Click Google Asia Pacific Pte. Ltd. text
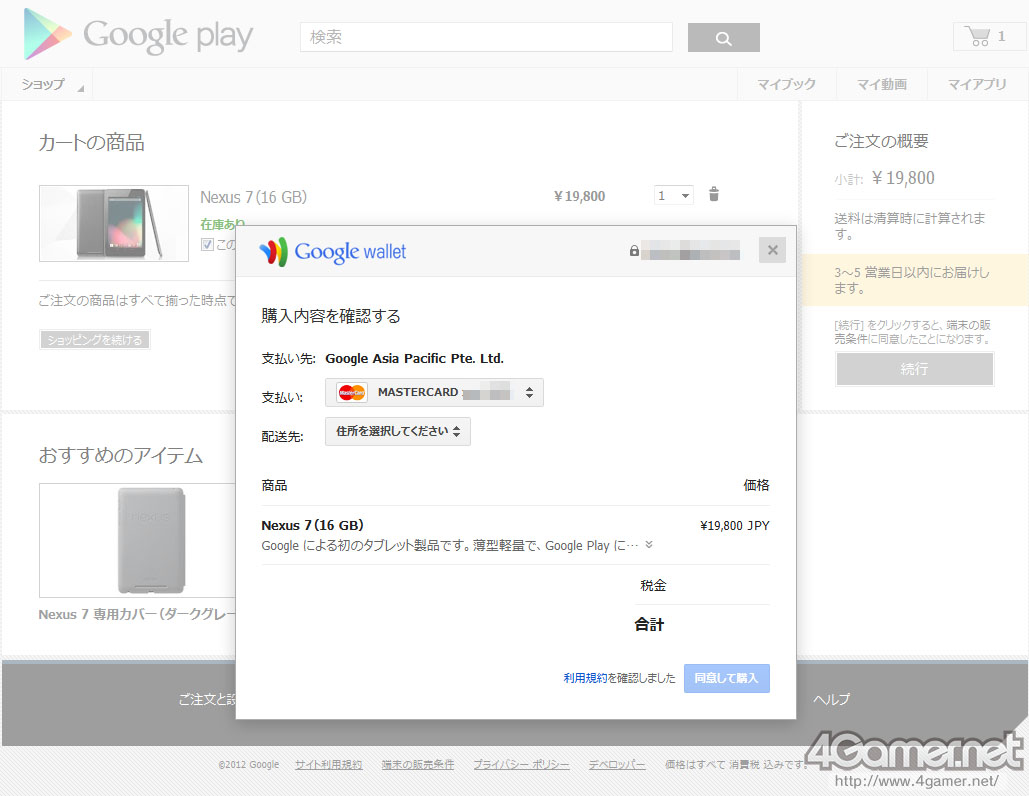Viewport: 1029px width, 796px height. click(x=414, y=358)
